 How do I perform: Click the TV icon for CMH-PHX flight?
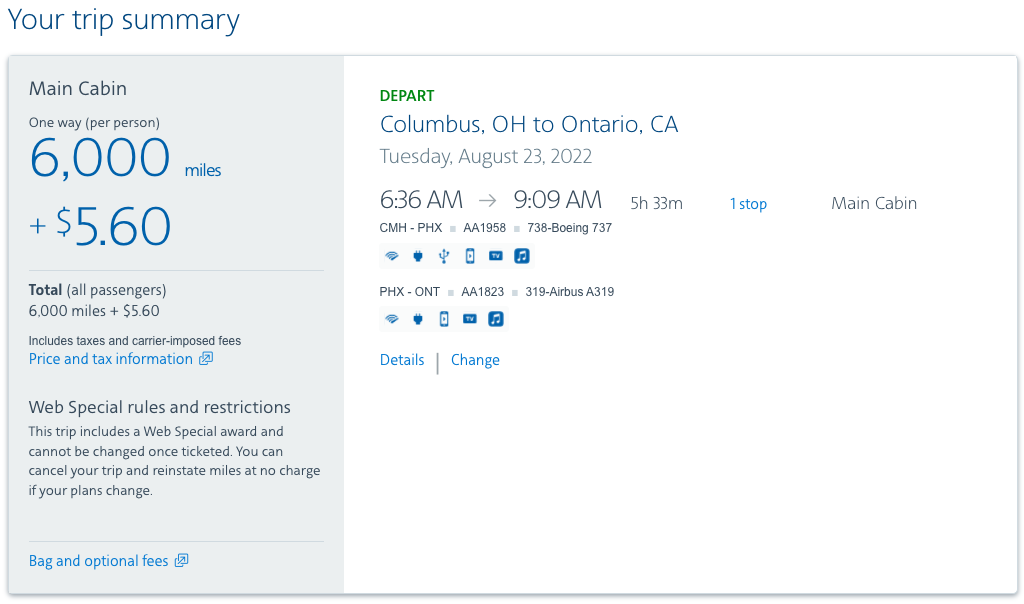point(496,256)
